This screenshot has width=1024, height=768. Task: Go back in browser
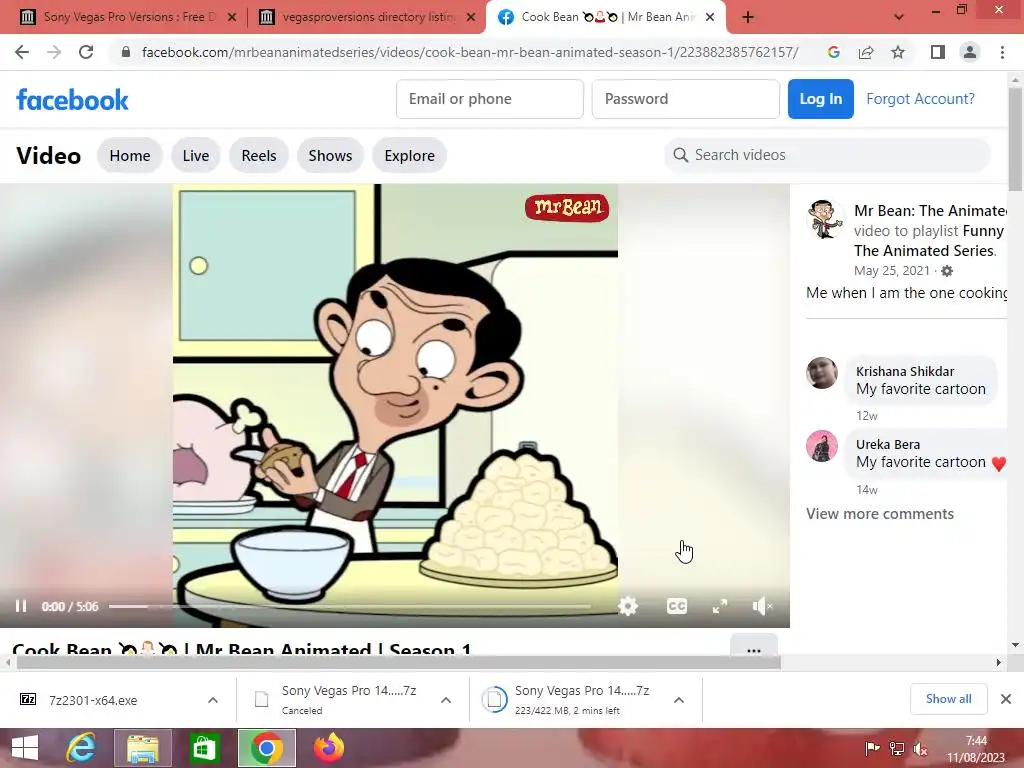tap(22, 52)
